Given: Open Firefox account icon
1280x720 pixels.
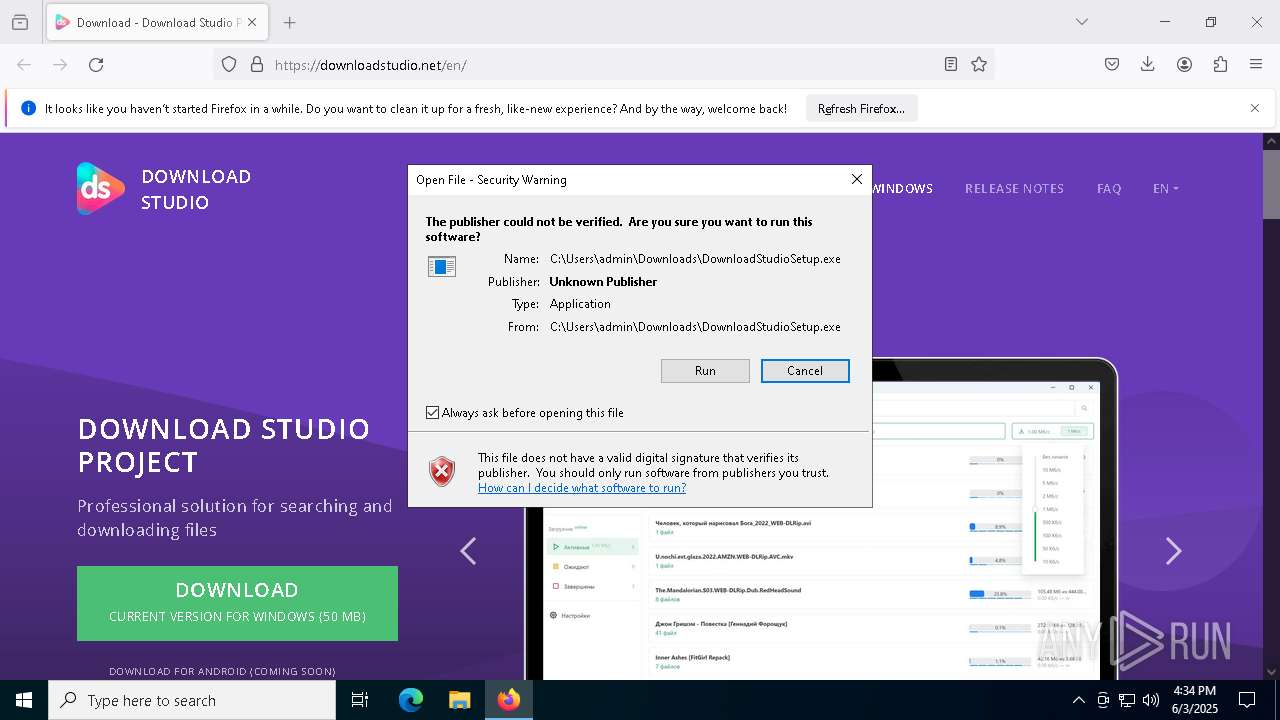Looking at the screenshot, I should (x=1184, y=64).
